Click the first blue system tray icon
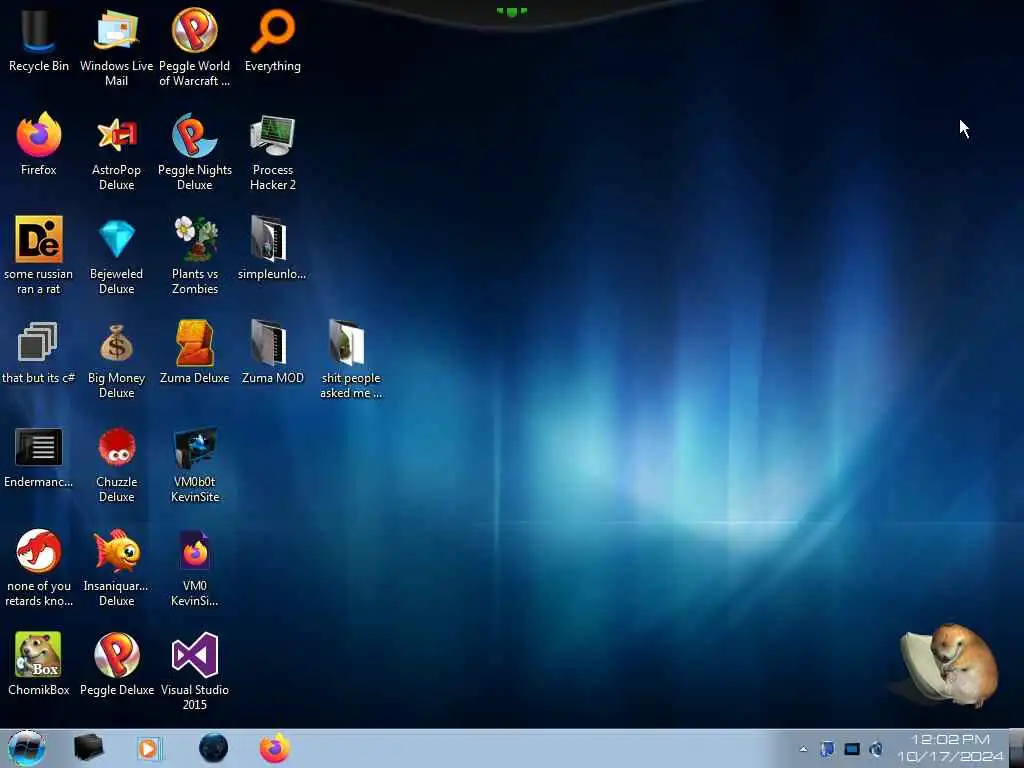Viewport: 1024px width, 768px height. 827,749
